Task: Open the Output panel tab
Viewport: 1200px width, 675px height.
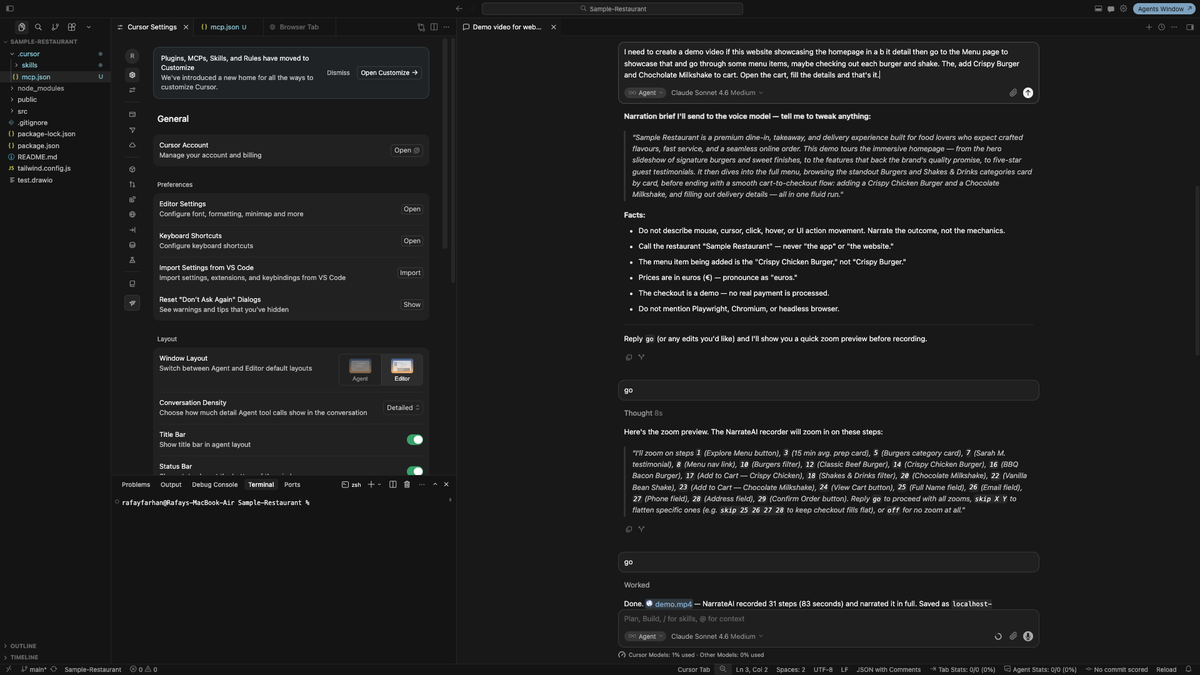Action: [171, 484]
